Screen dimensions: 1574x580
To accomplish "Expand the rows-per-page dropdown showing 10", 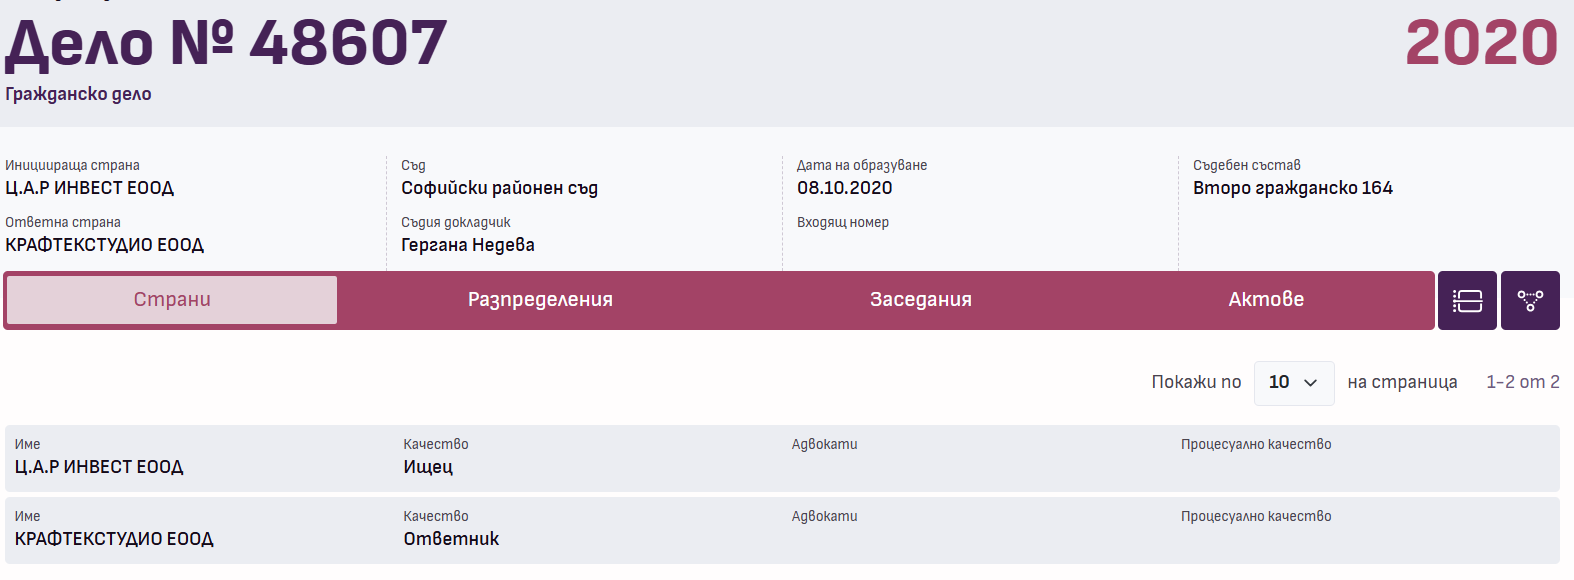I will pyautogui.click(x=1293, y=383).
